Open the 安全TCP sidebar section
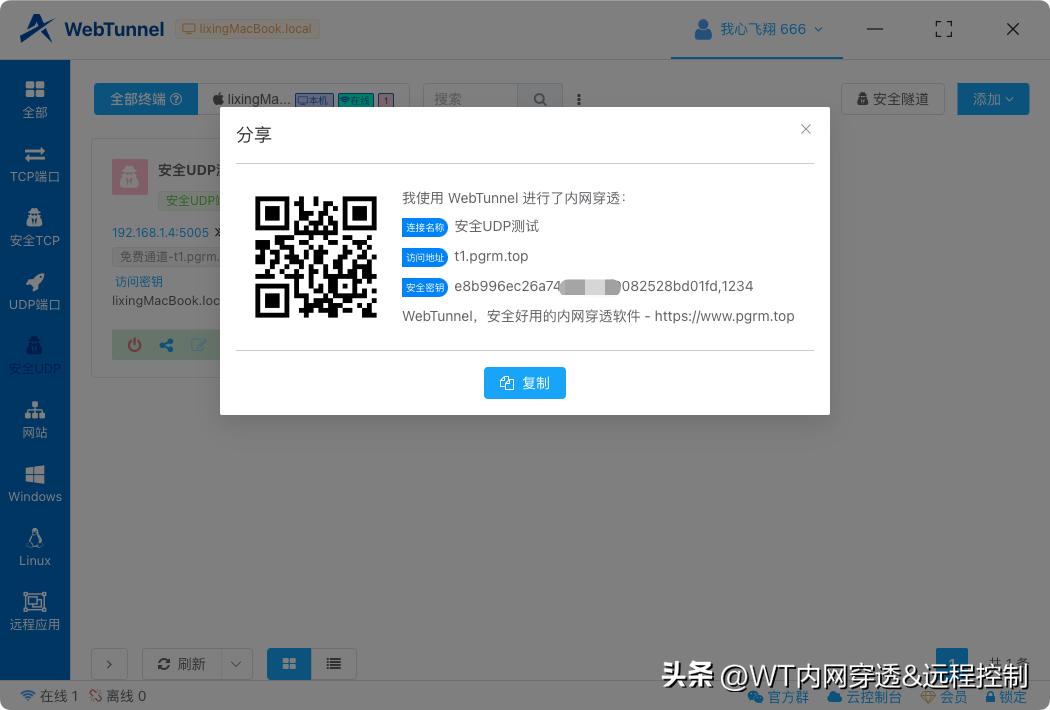This screenshot has height=710, width=1050. pos(35,228)
